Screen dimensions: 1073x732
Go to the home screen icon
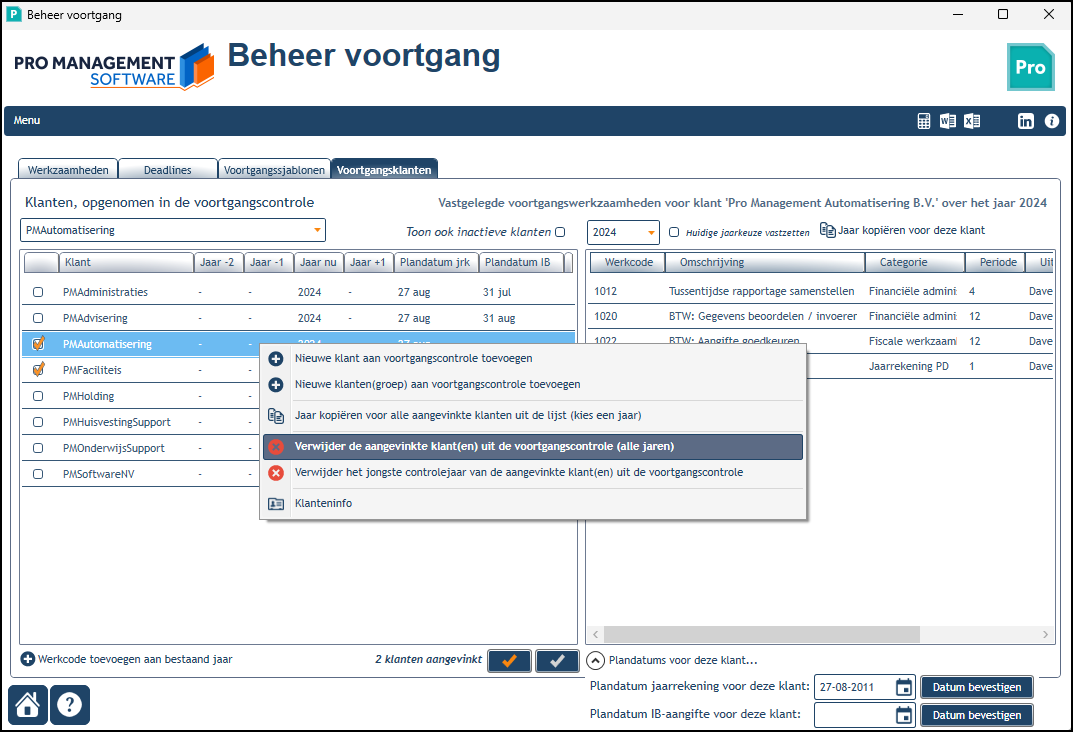tap(28, 705)
